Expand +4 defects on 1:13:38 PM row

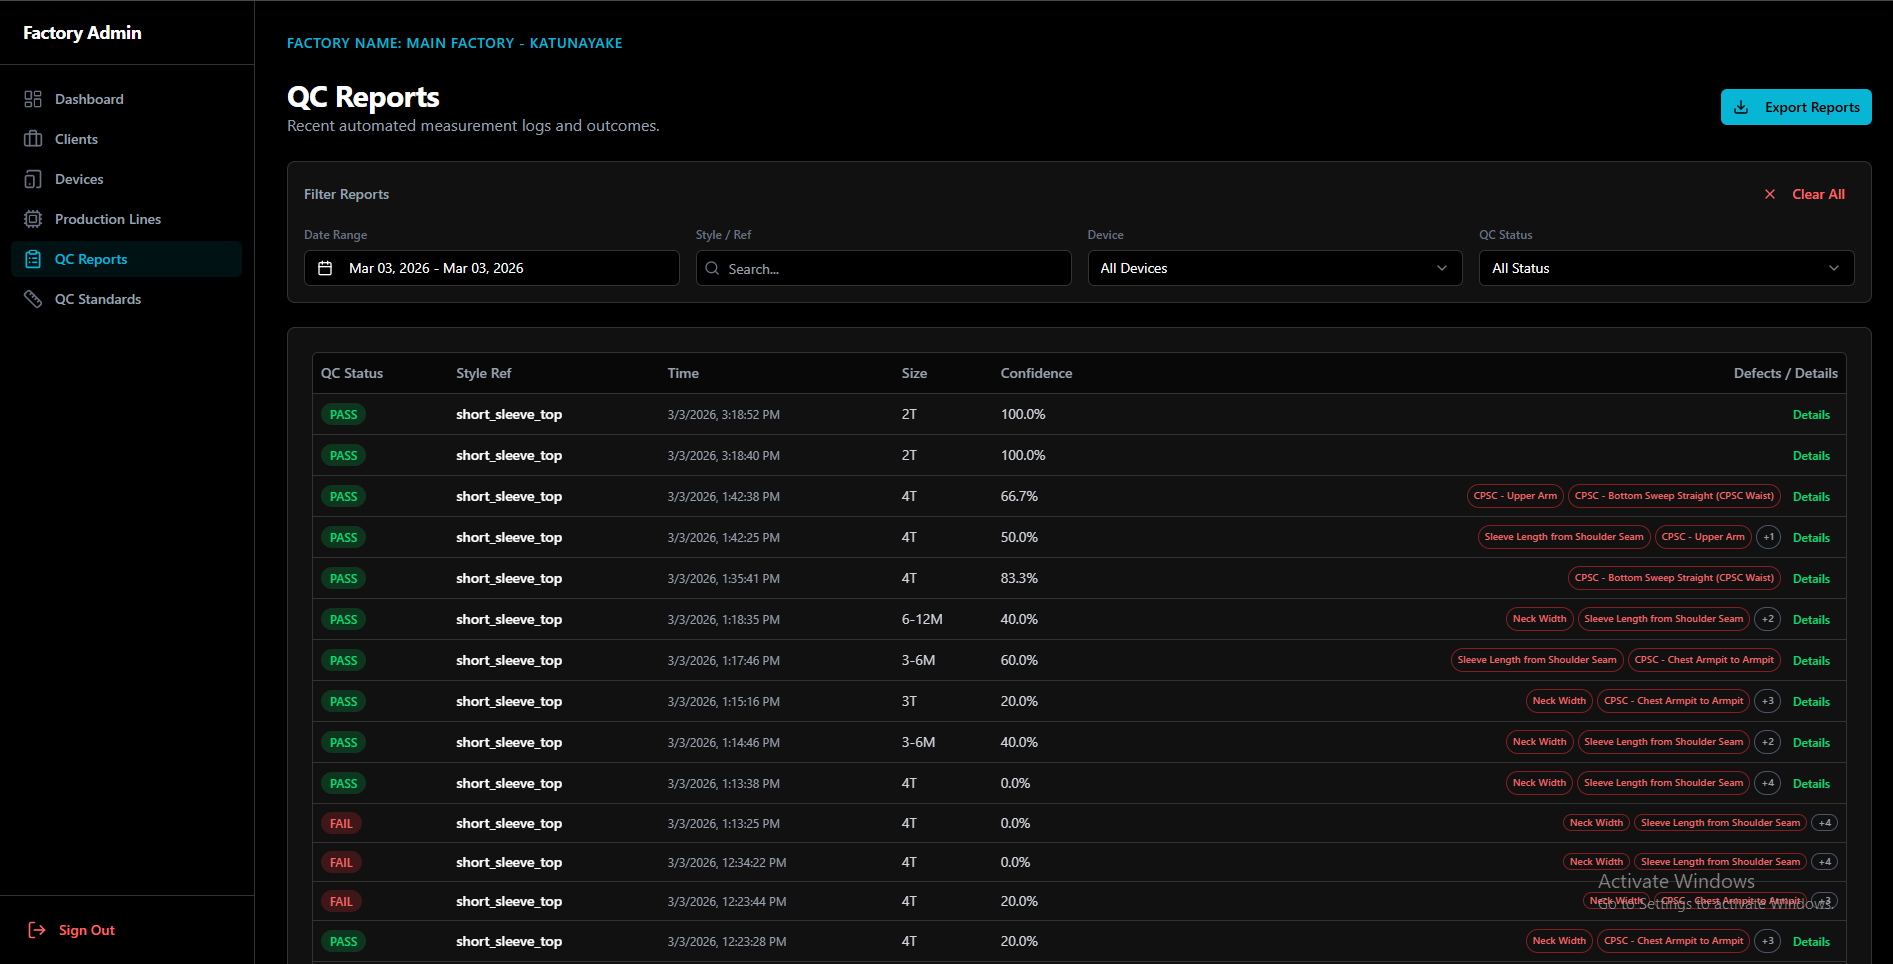[1768, 783]
